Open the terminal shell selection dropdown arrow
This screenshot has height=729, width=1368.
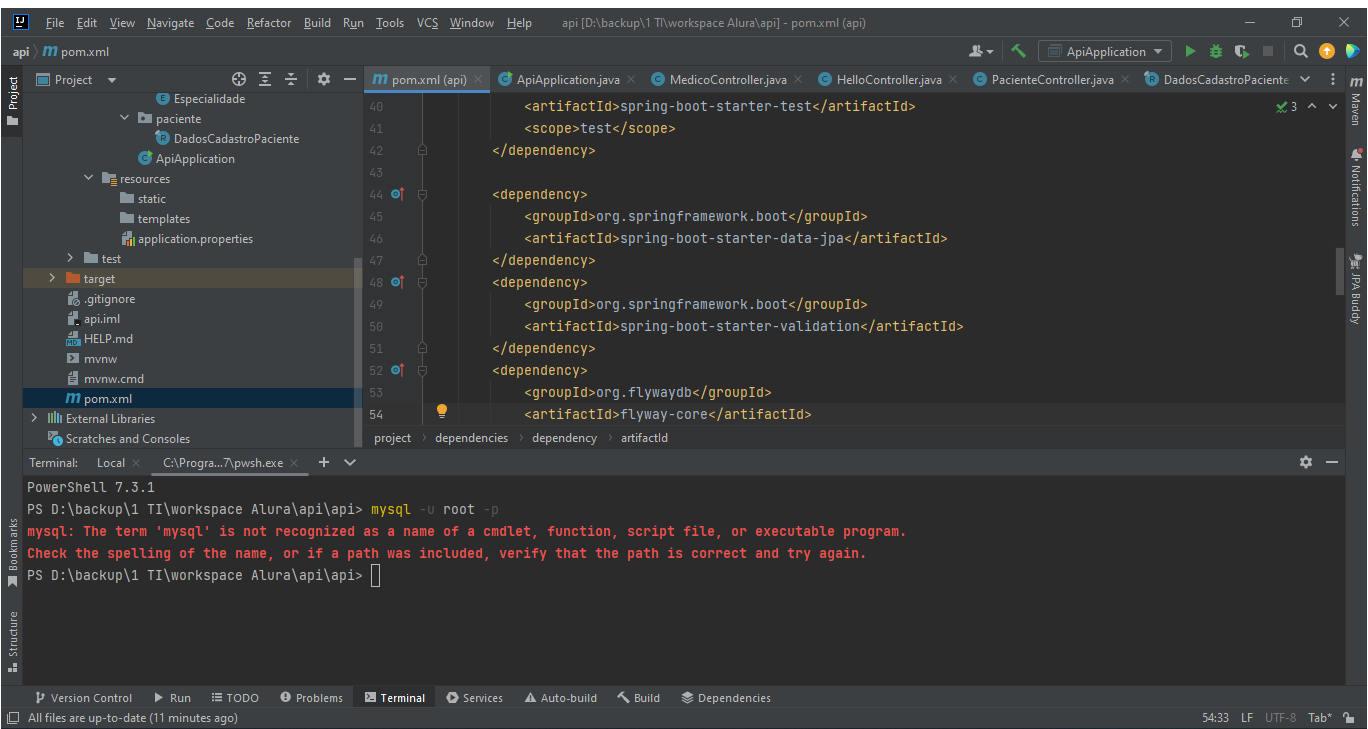click(x=350, y=462)
